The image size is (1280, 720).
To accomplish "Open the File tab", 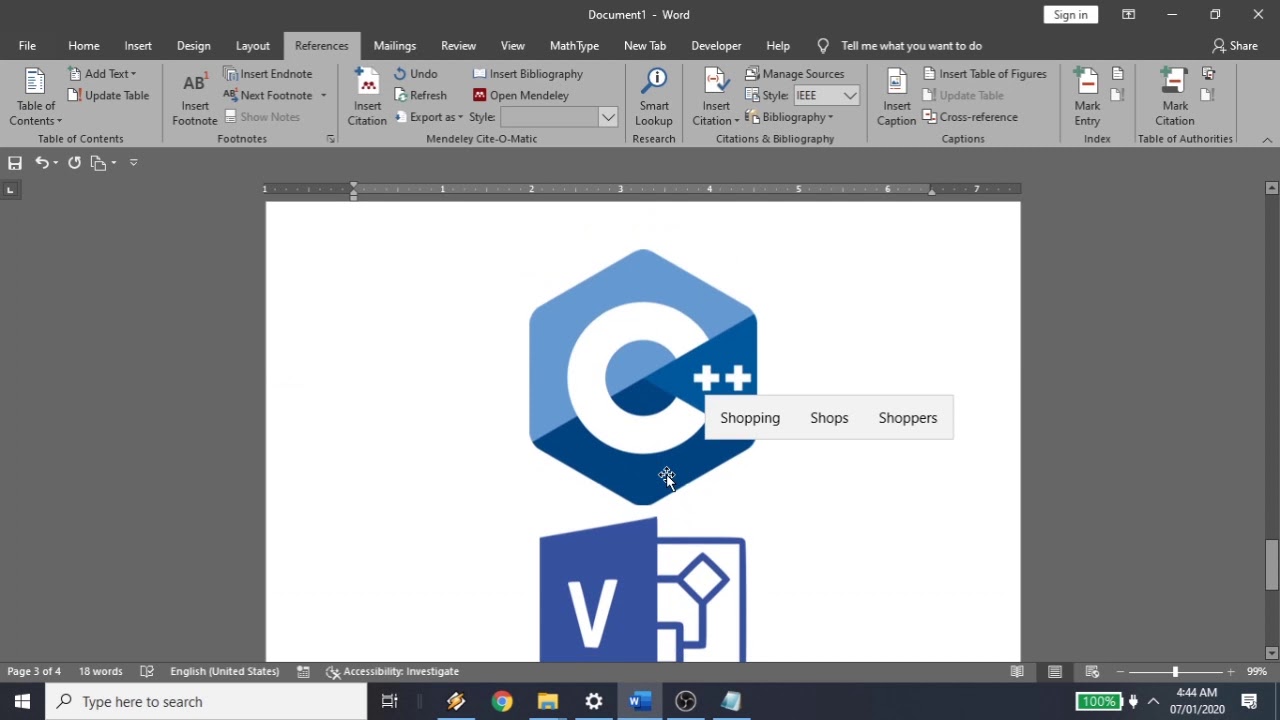I will pos(27,46).
